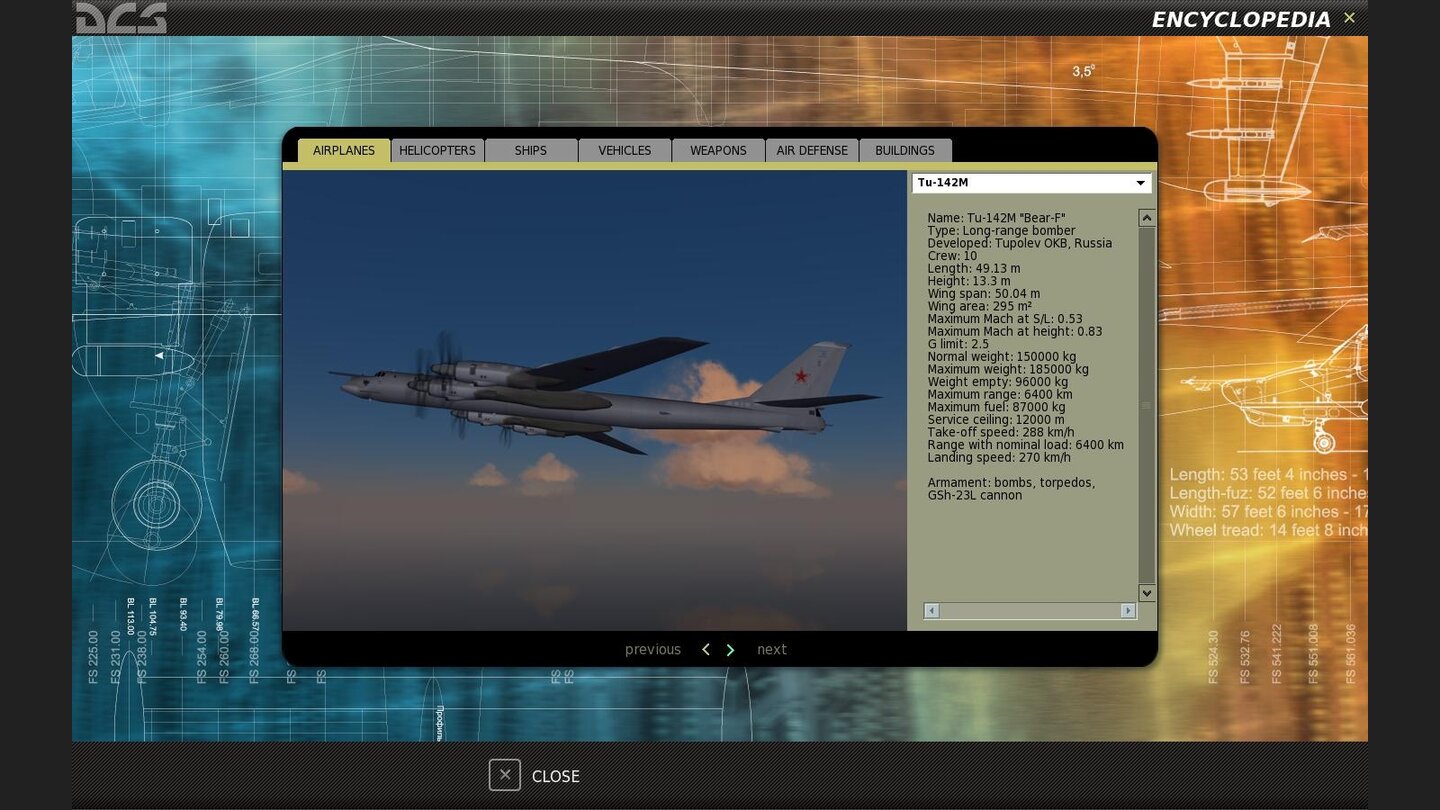This screenshot has width=1440, height=810.
Task: Click the 'Length: 49.13 m' line
Action: coord(974,269)
